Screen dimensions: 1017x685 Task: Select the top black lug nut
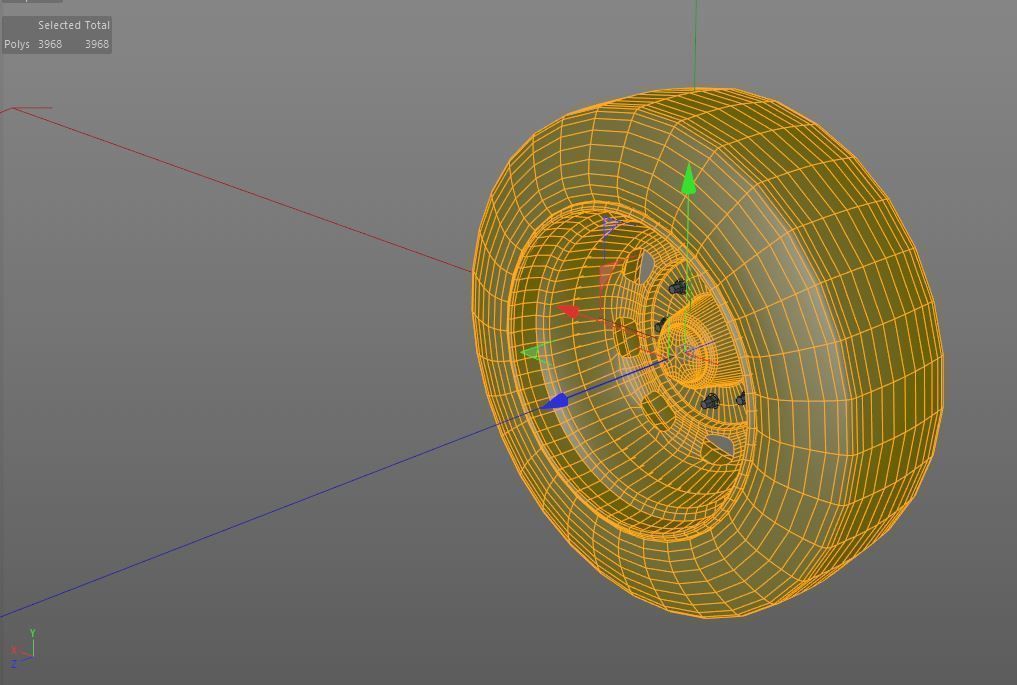pyautogui.click(x=677, y=287)
